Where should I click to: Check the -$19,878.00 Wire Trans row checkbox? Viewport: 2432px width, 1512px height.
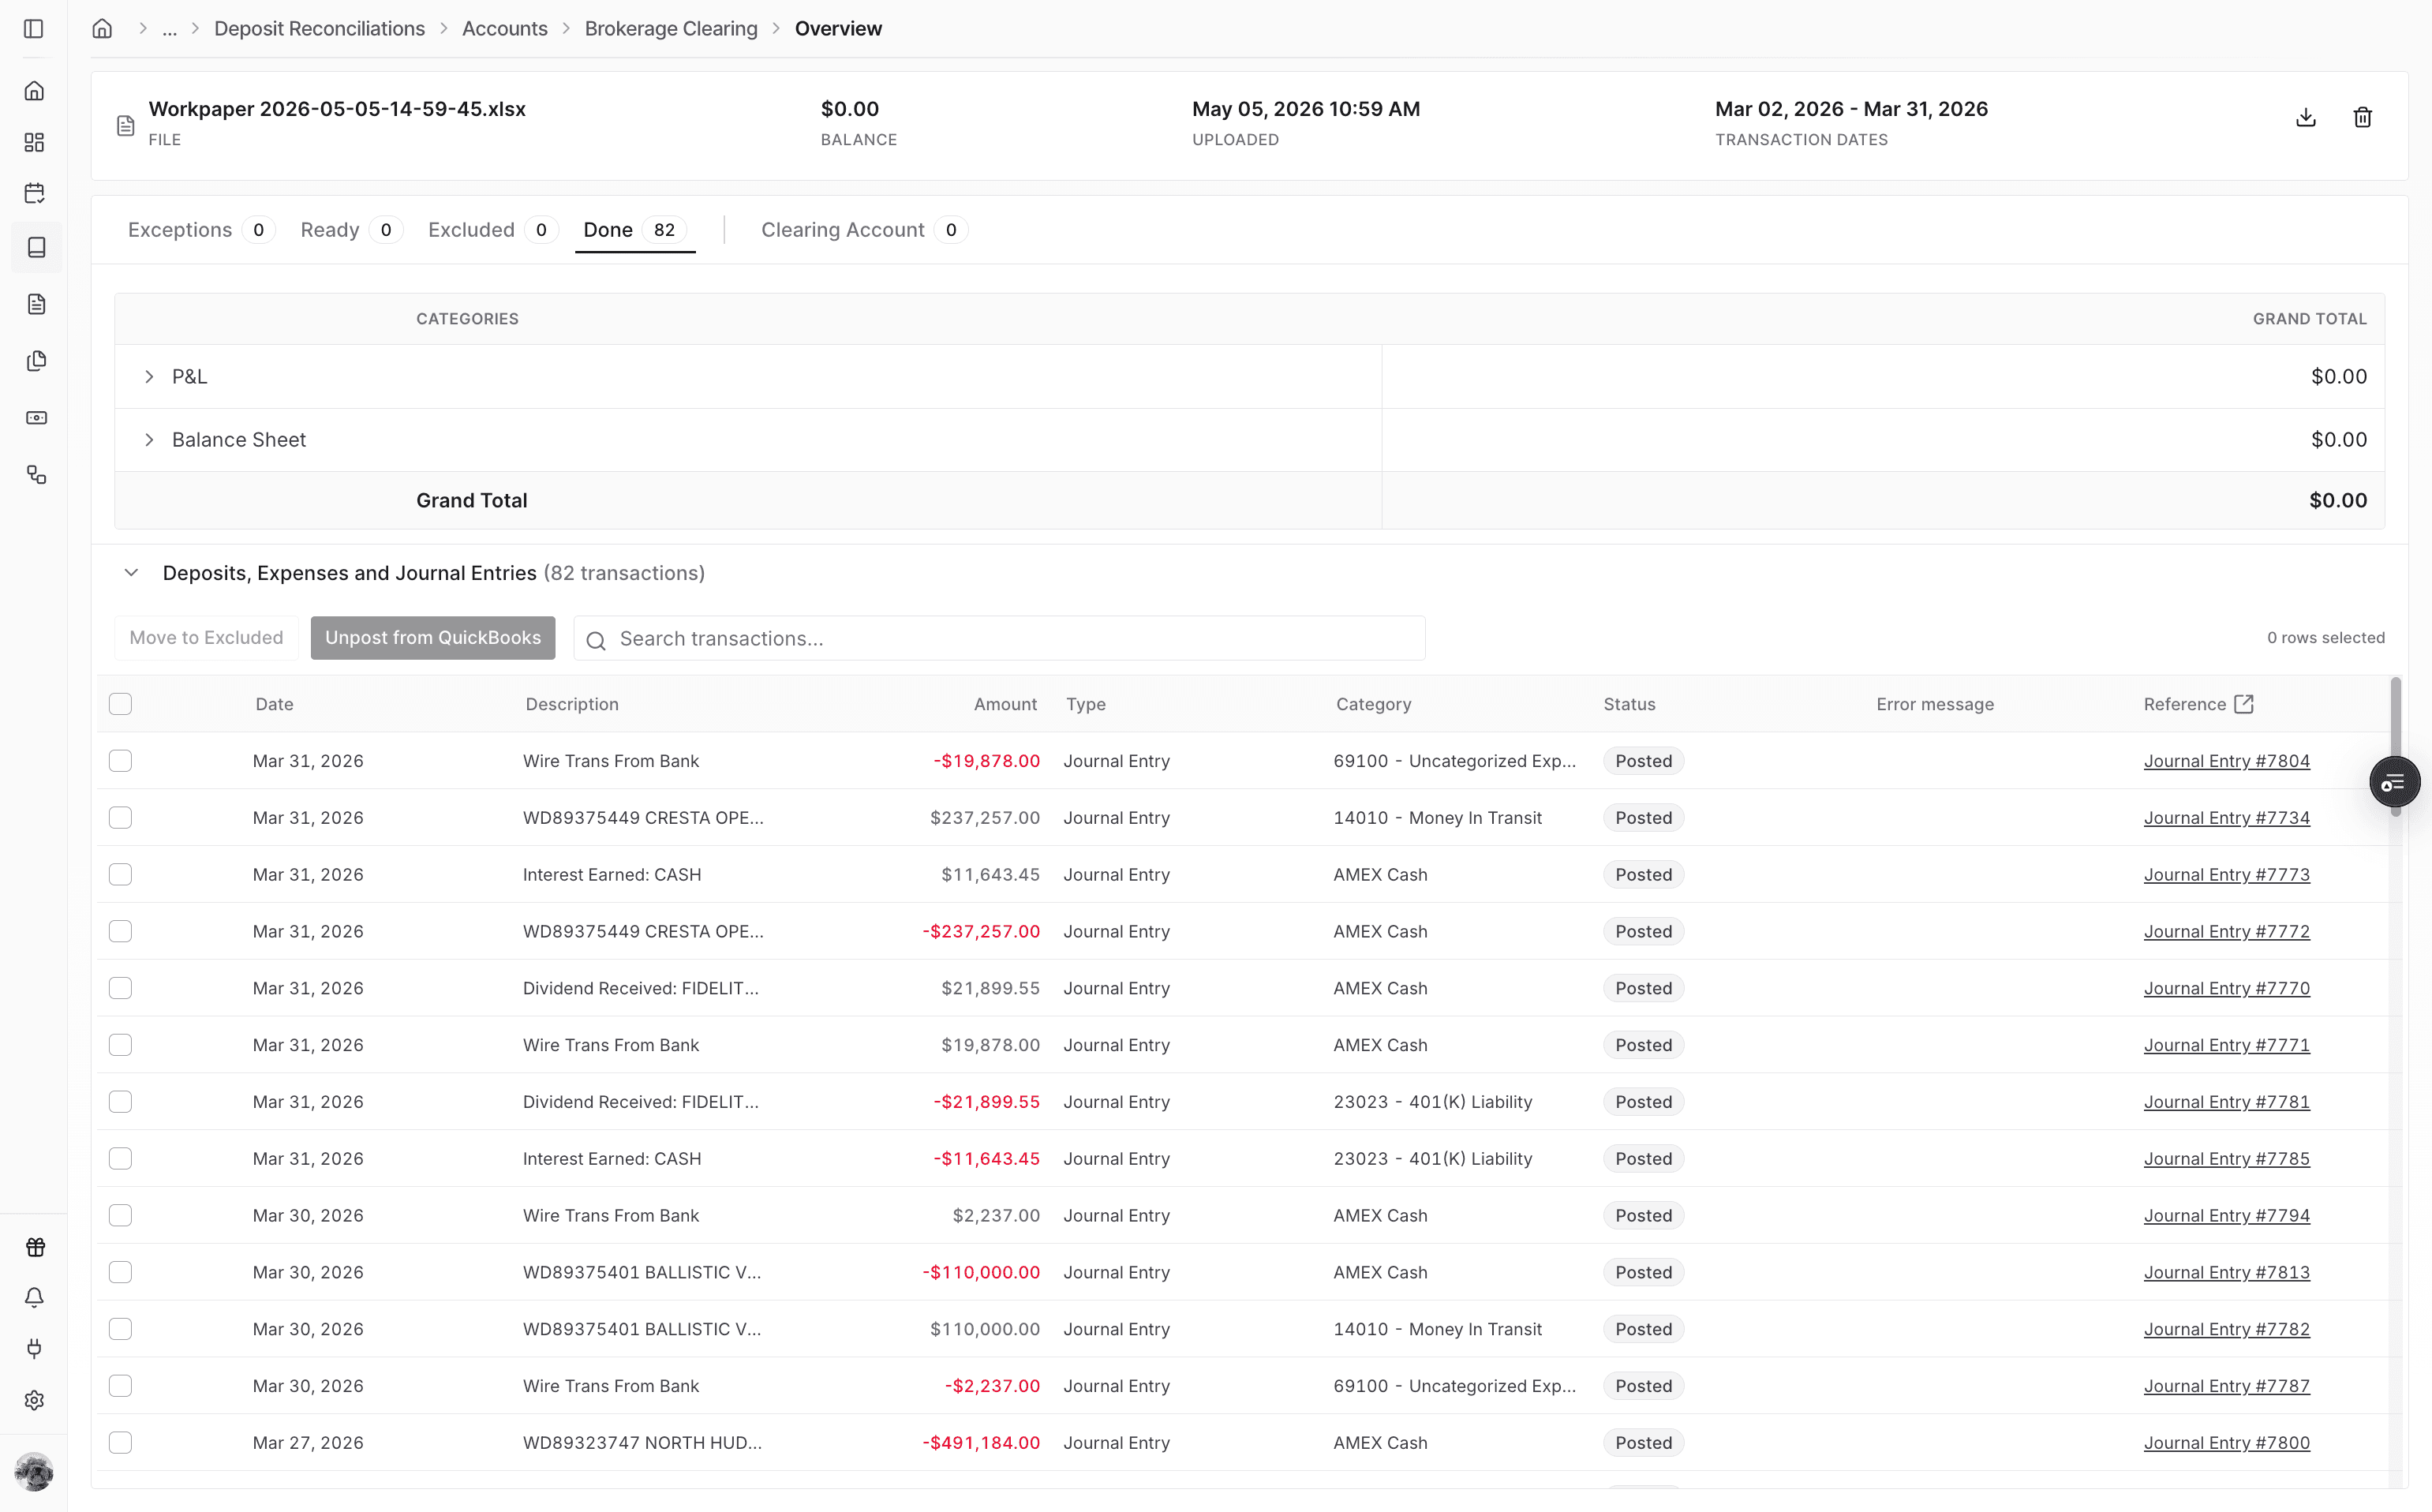pos(120,761)
